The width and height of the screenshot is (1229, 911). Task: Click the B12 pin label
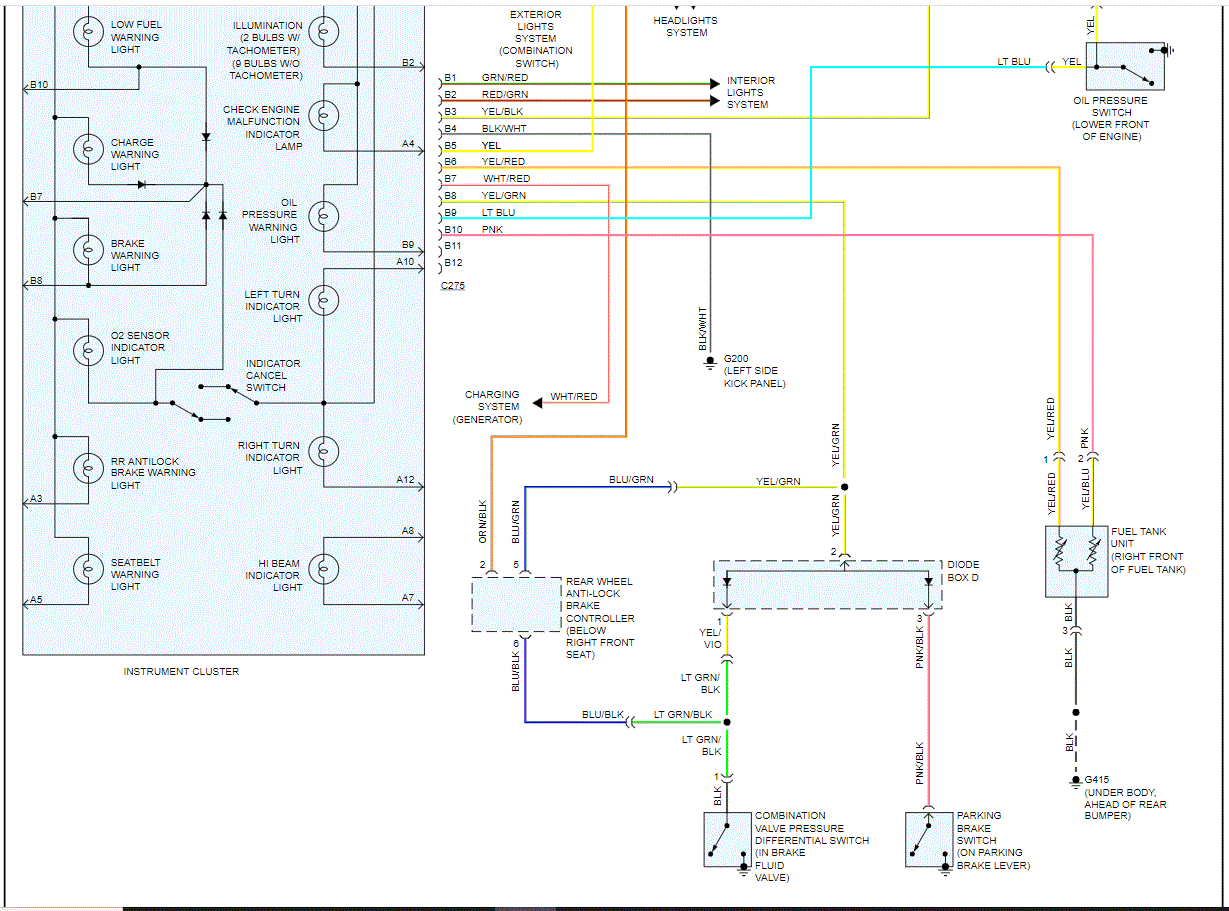pyautogui.click(x=453, y=263)
